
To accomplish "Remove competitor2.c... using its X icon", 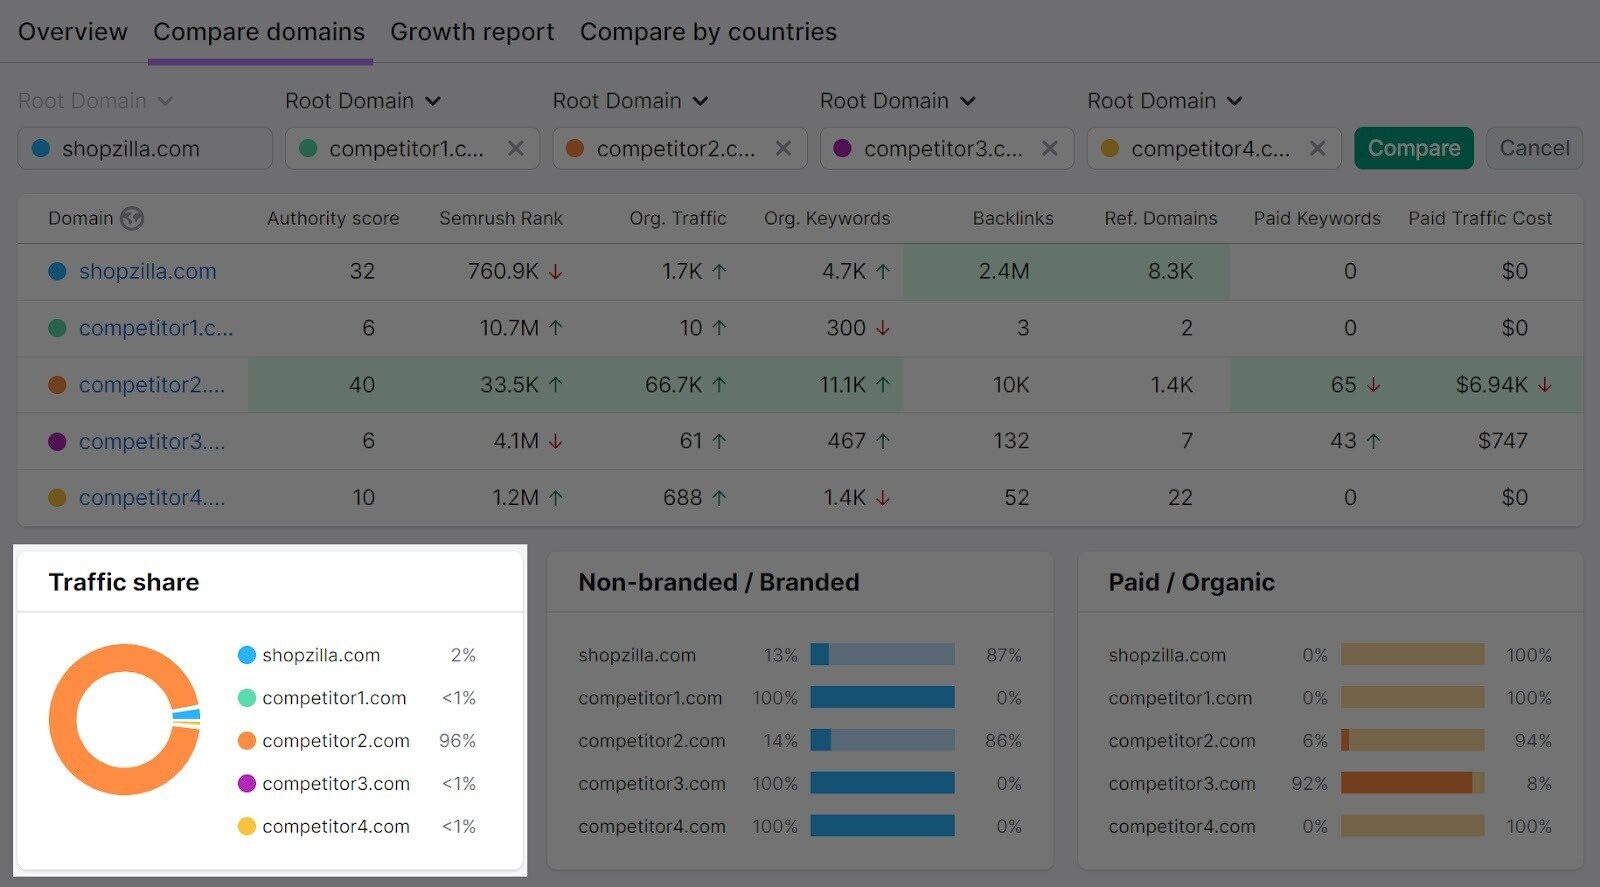I will [783, 148].
